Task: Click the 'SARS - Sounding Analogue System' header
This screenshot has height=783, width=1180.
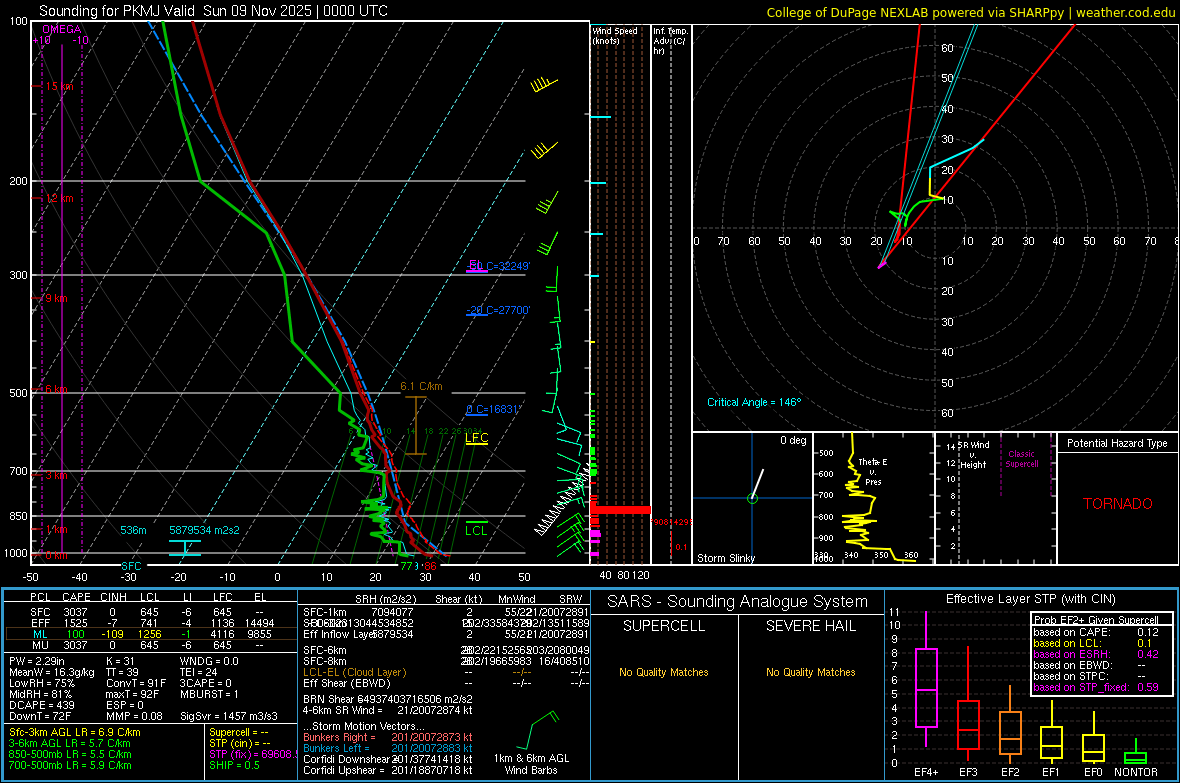Action: tap(738, 602)
